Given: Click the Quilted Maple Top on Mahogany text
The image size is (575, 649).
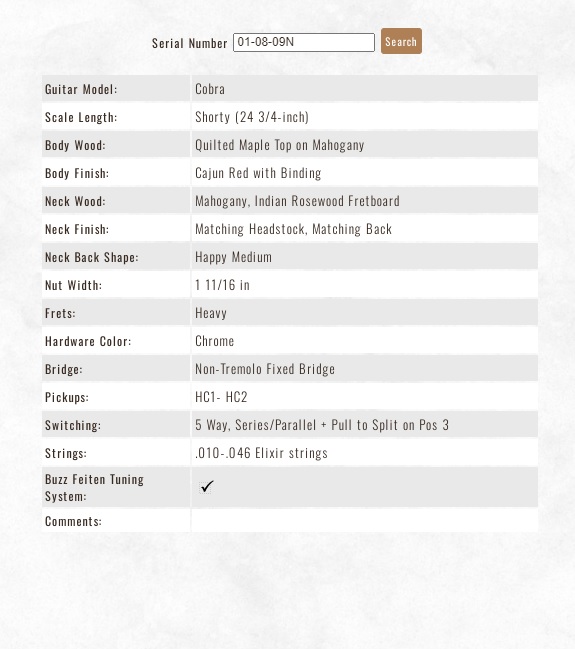Looking at the screenshot, I should tap(279, 145).
